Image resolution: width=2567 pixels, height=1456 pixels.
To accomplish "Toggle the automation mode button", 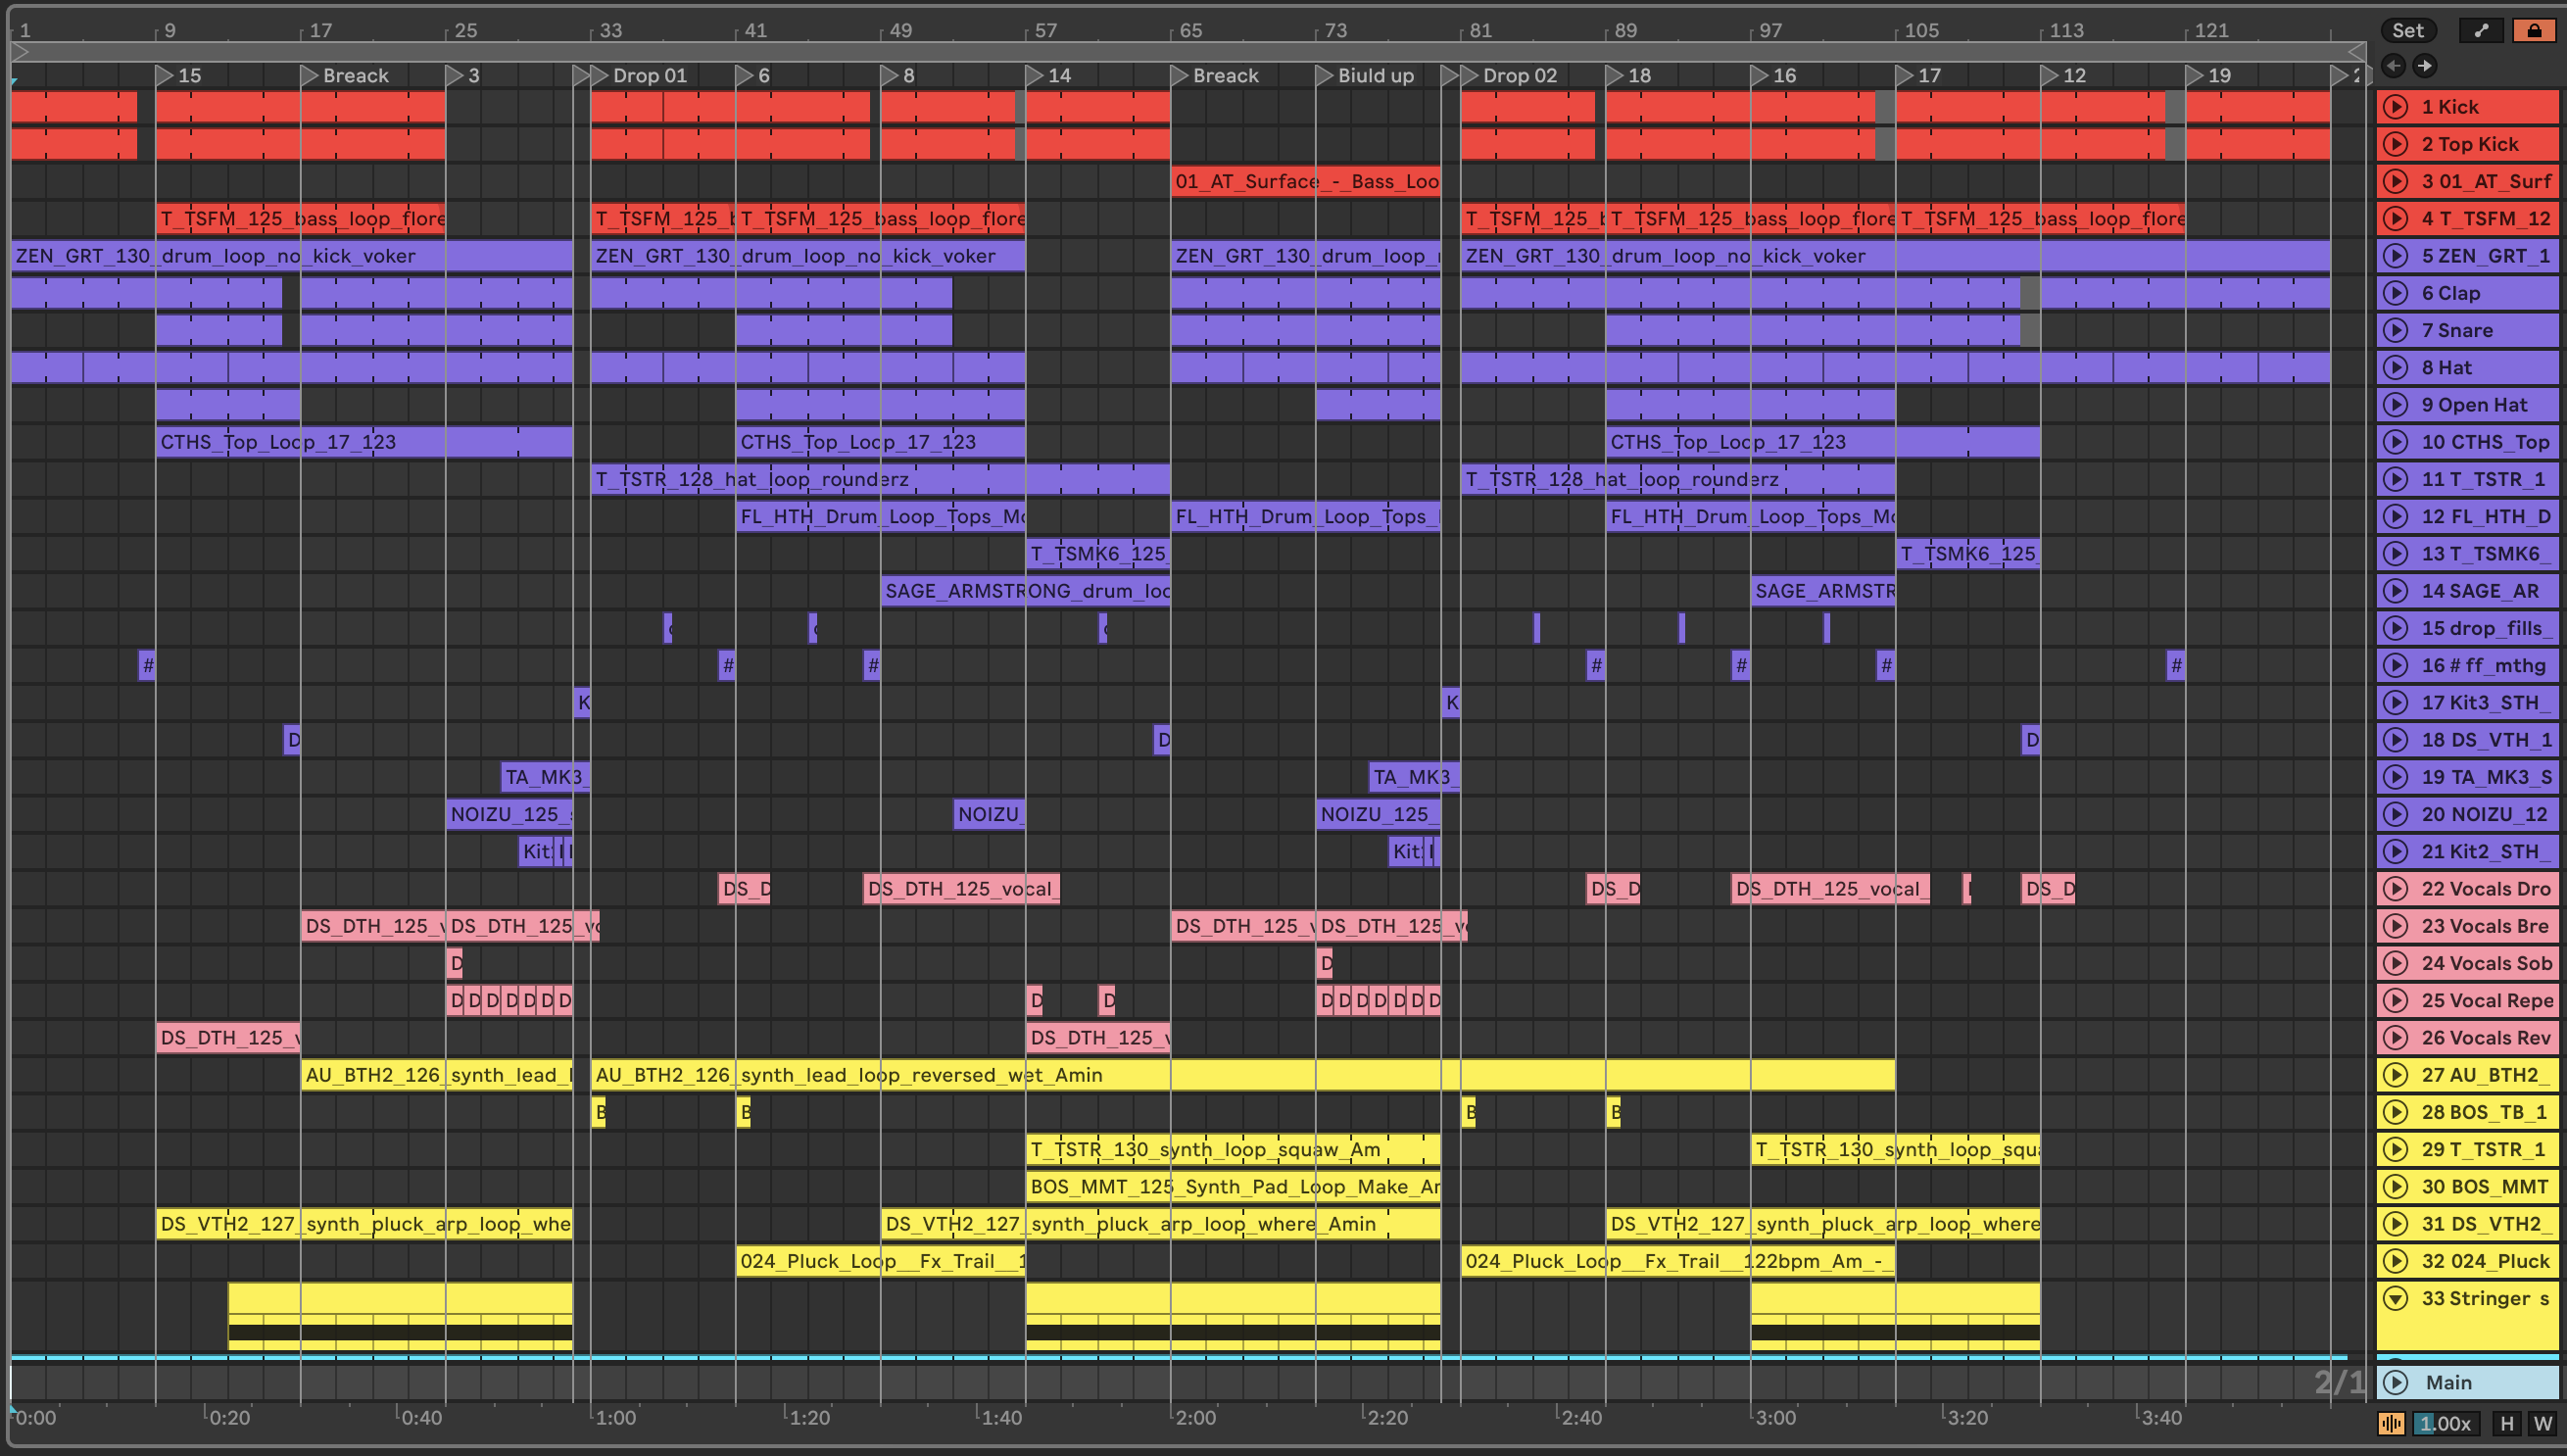I will [2481, 30].
